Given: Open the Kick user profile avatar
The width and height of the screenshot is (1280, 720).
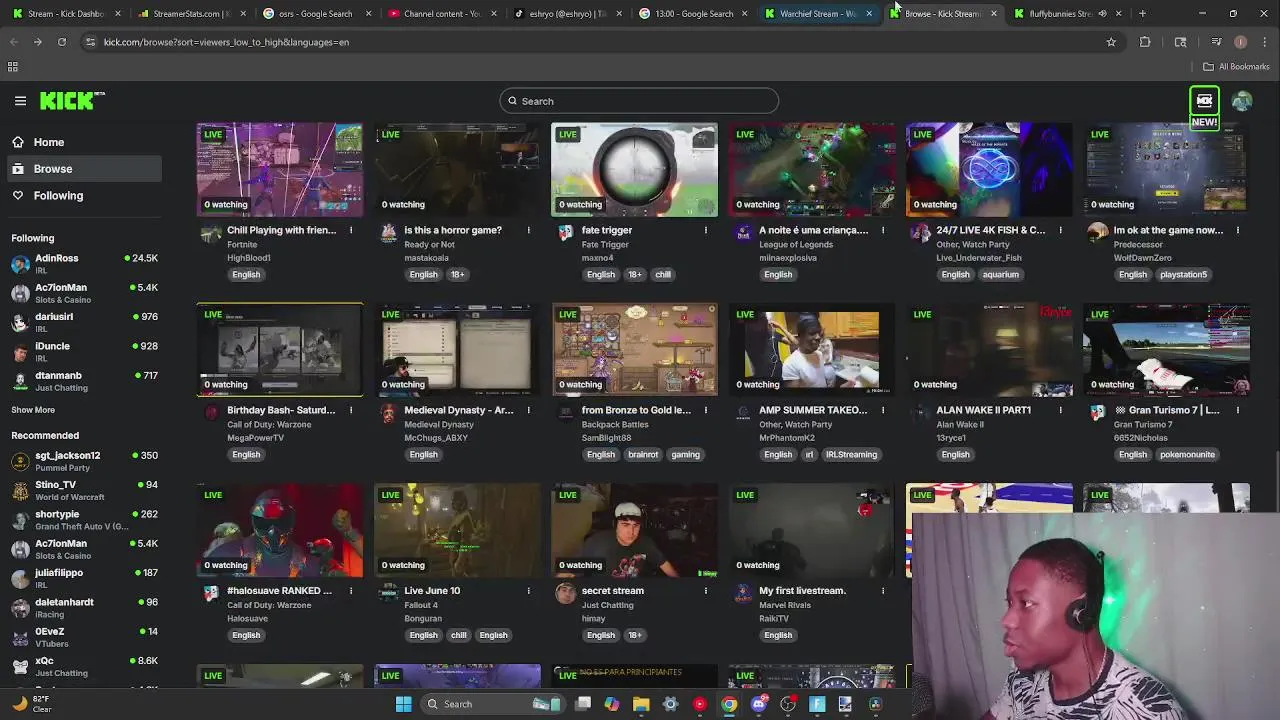Looking at the screenshot, I should [x=1242, y=101].
